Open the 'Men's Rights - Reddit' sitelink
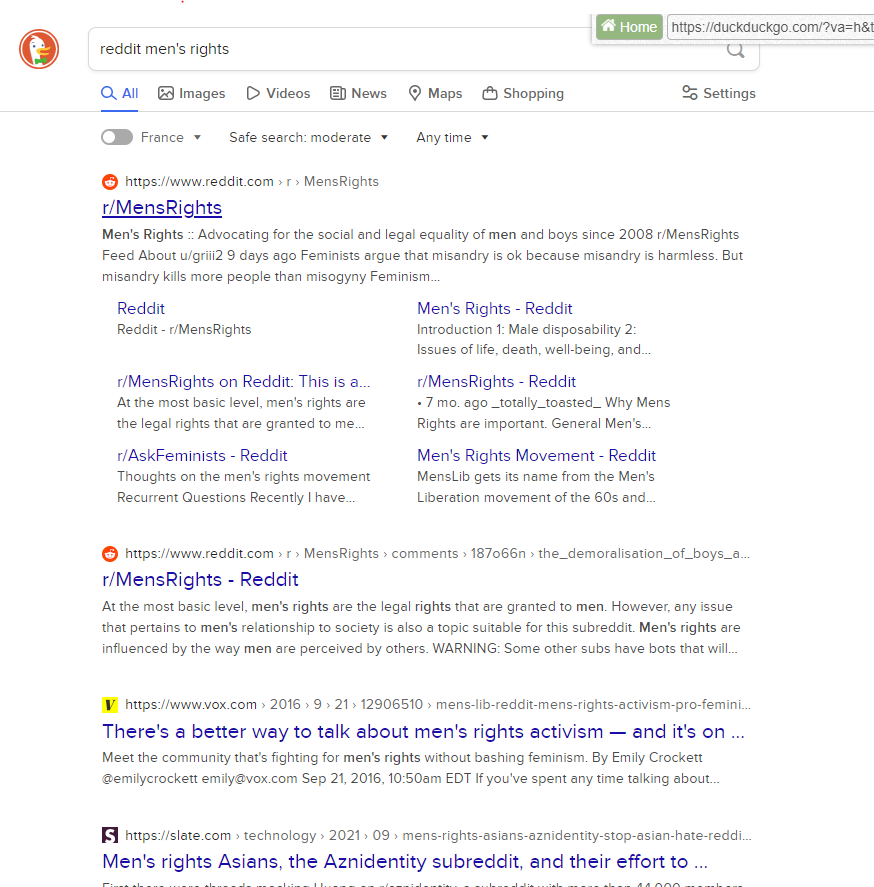 [x=494, y=308]
